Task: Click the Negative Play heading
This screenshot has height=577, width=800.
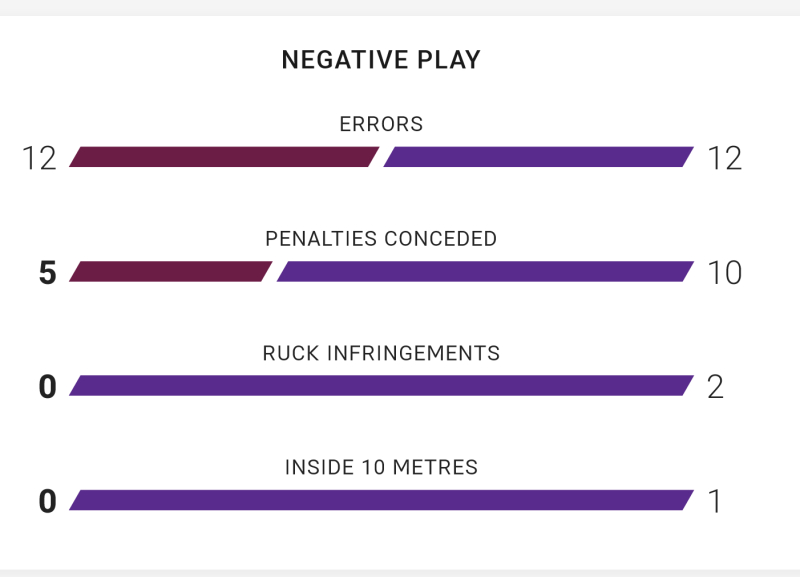Action: [x=381, y=60]
